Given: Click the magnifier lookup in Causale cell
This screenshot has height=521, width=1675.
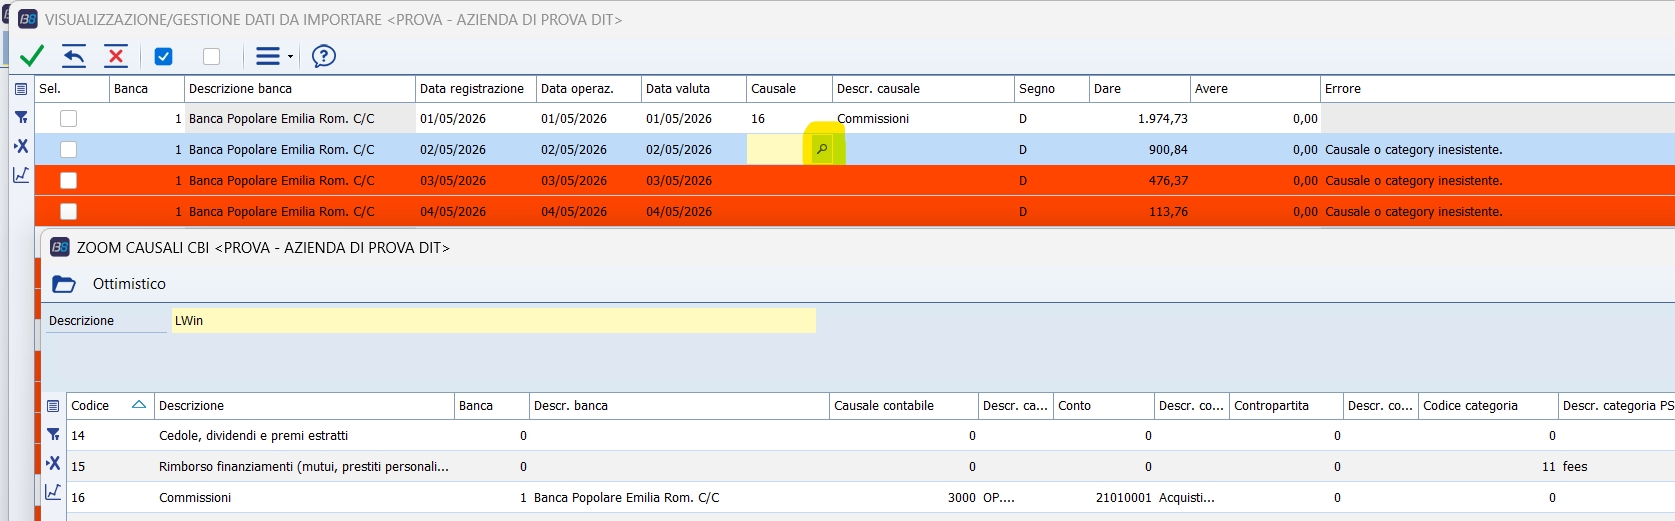Looking at the screenshot, I should click(822, 149).
